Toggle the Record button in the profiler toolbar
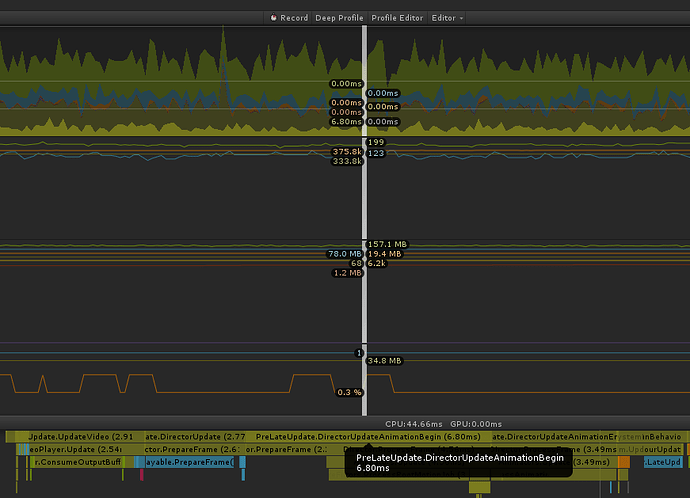The width and height of the screenshot is (690, 498). pos(289,18)
